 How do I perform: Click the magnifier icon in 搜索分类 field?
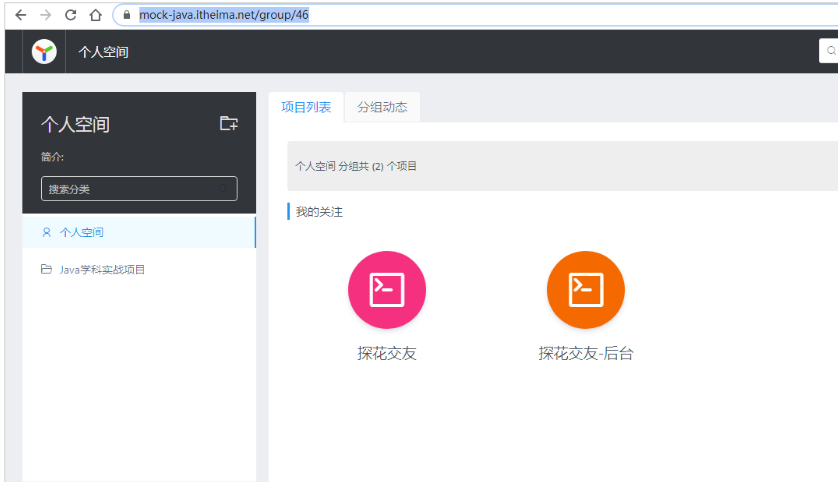pyautogui.click(x=223, y=189)
